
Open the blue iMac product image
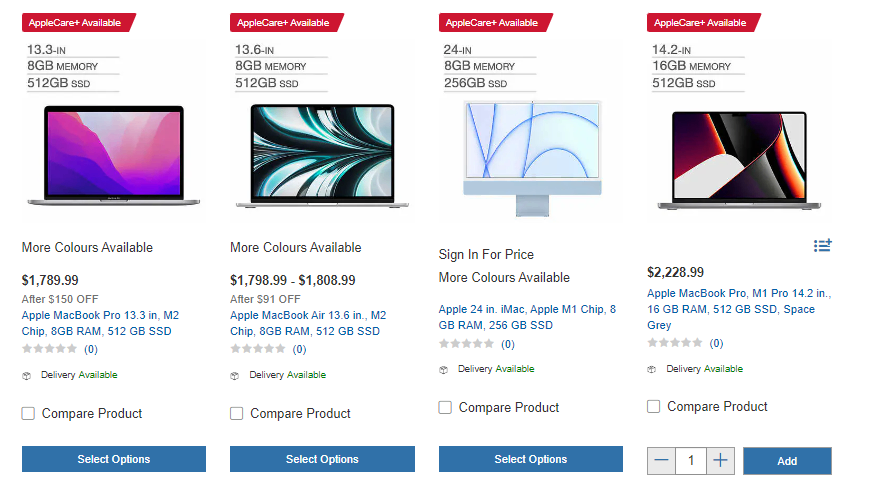click(x=531, y=157)
